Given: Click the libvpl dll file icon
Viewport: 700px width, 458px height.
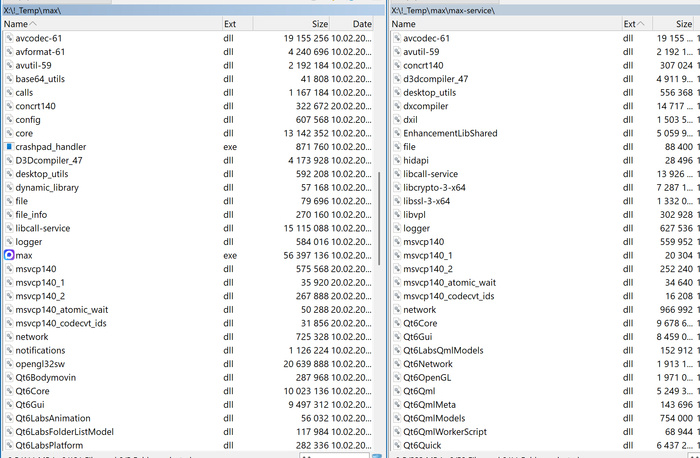Looking at the screenshot, I should [397, 214].
